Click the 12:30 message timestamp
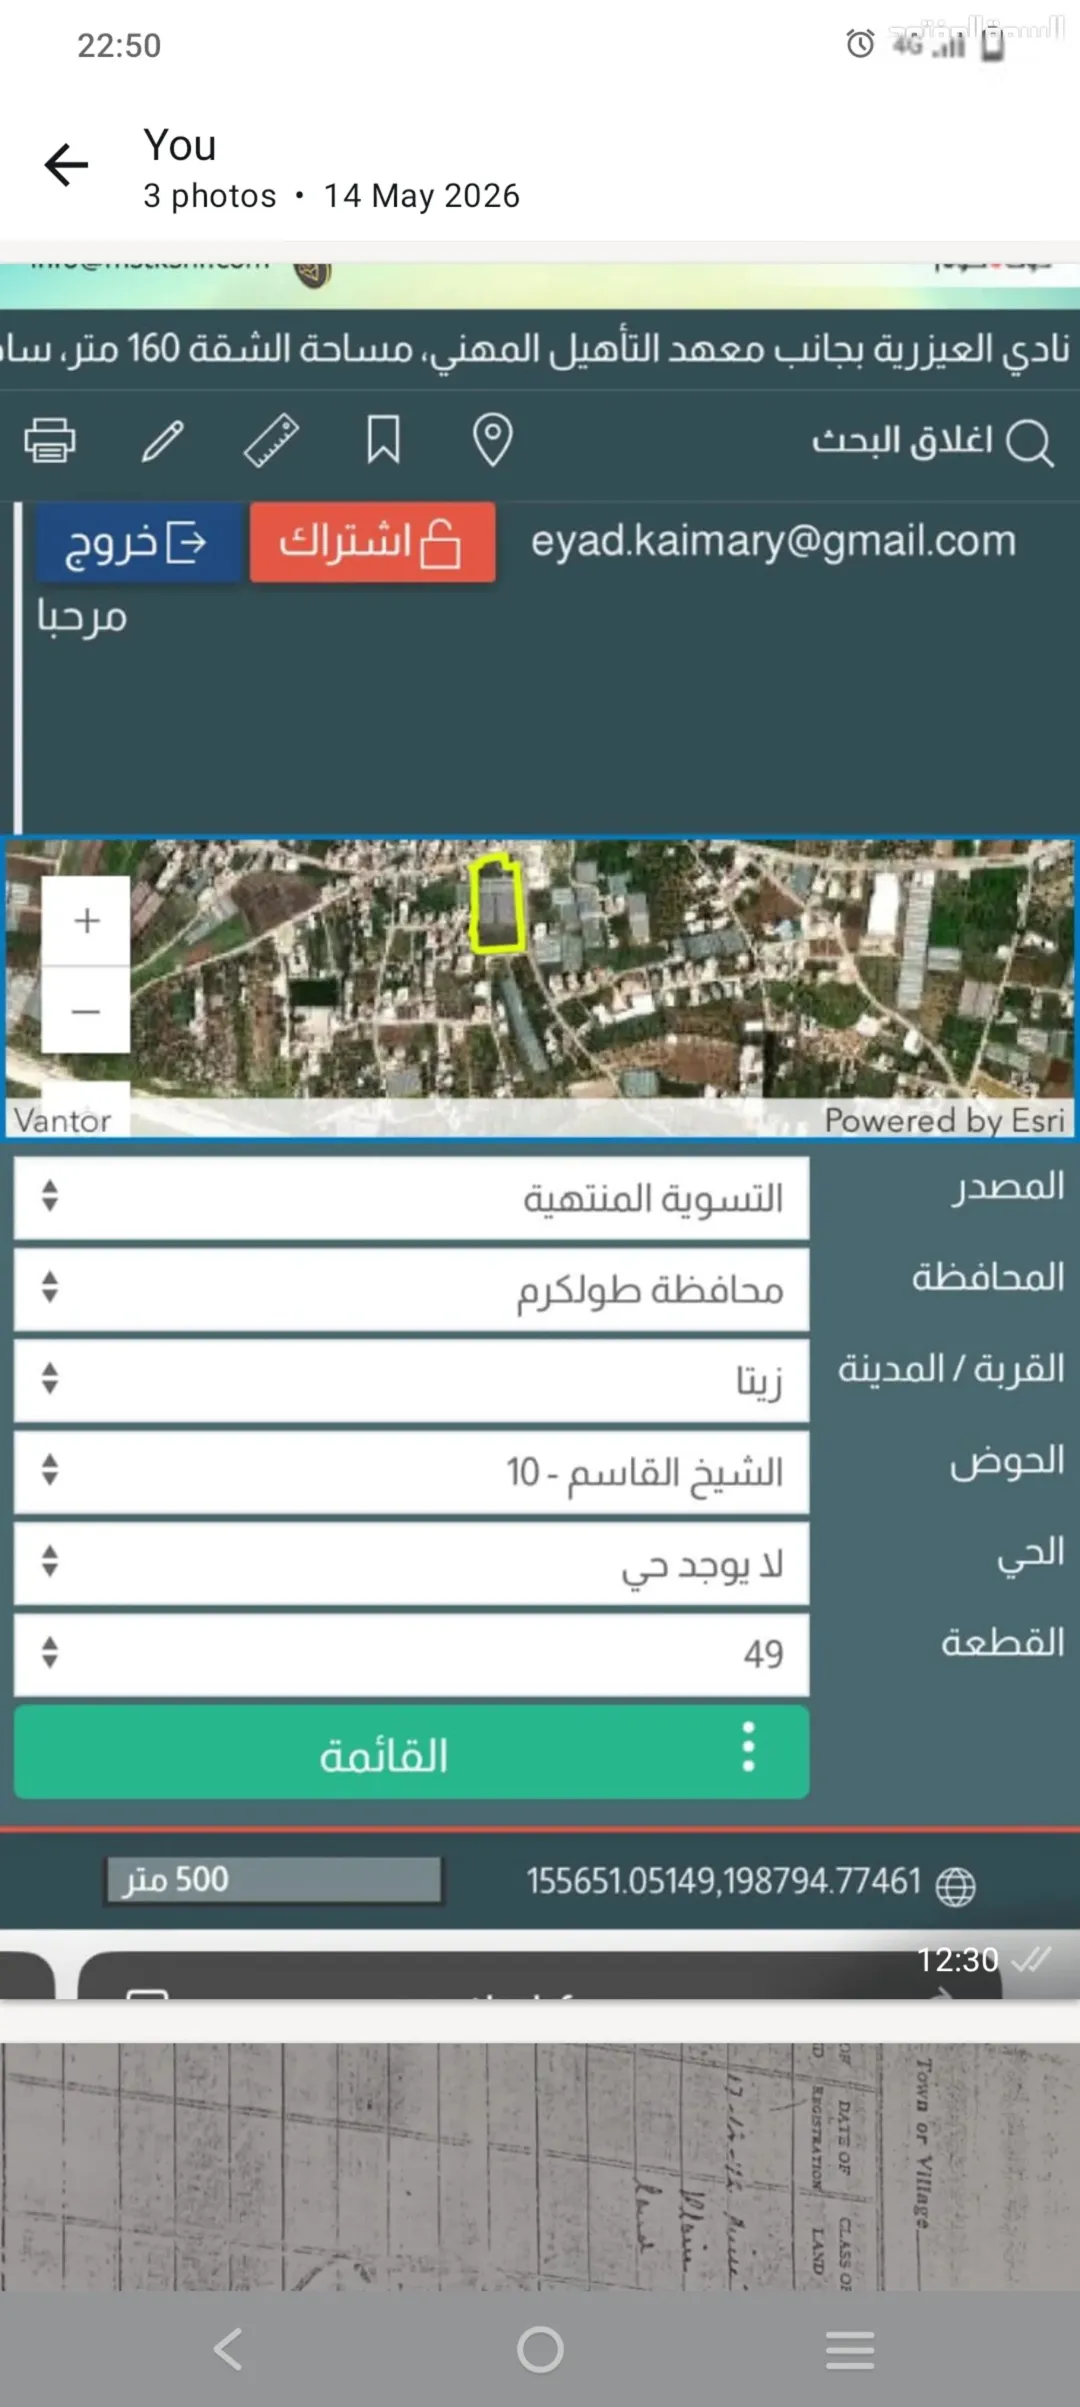 tap(958, 1959)
